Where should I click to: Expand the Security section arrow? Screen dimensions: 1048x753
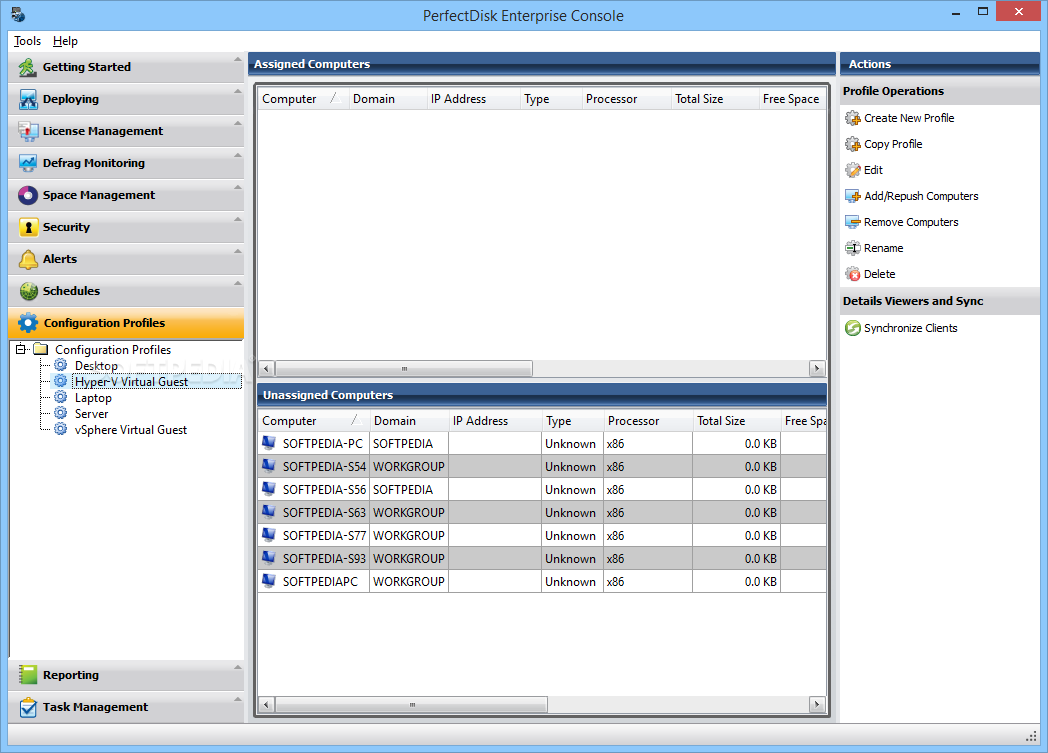point(237,220)
